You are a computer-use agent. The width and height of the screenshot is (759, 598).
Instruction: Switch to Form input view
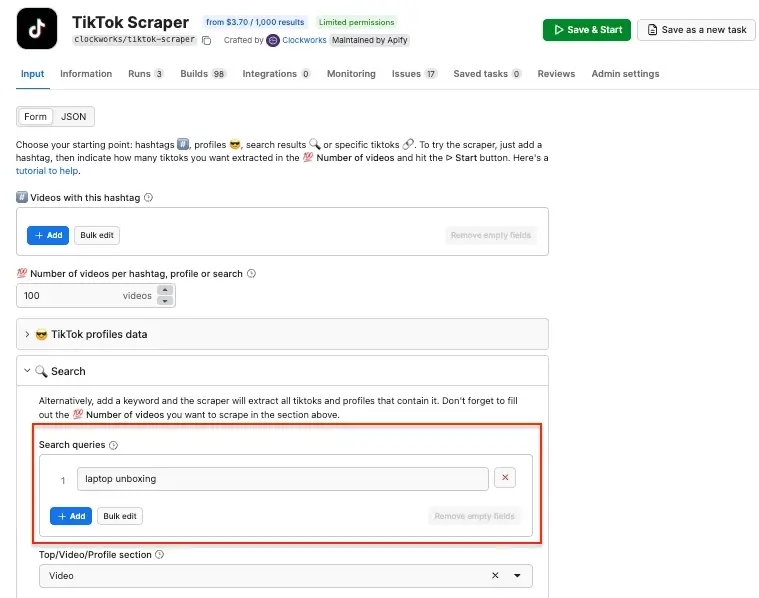click(x=35, y=117)
